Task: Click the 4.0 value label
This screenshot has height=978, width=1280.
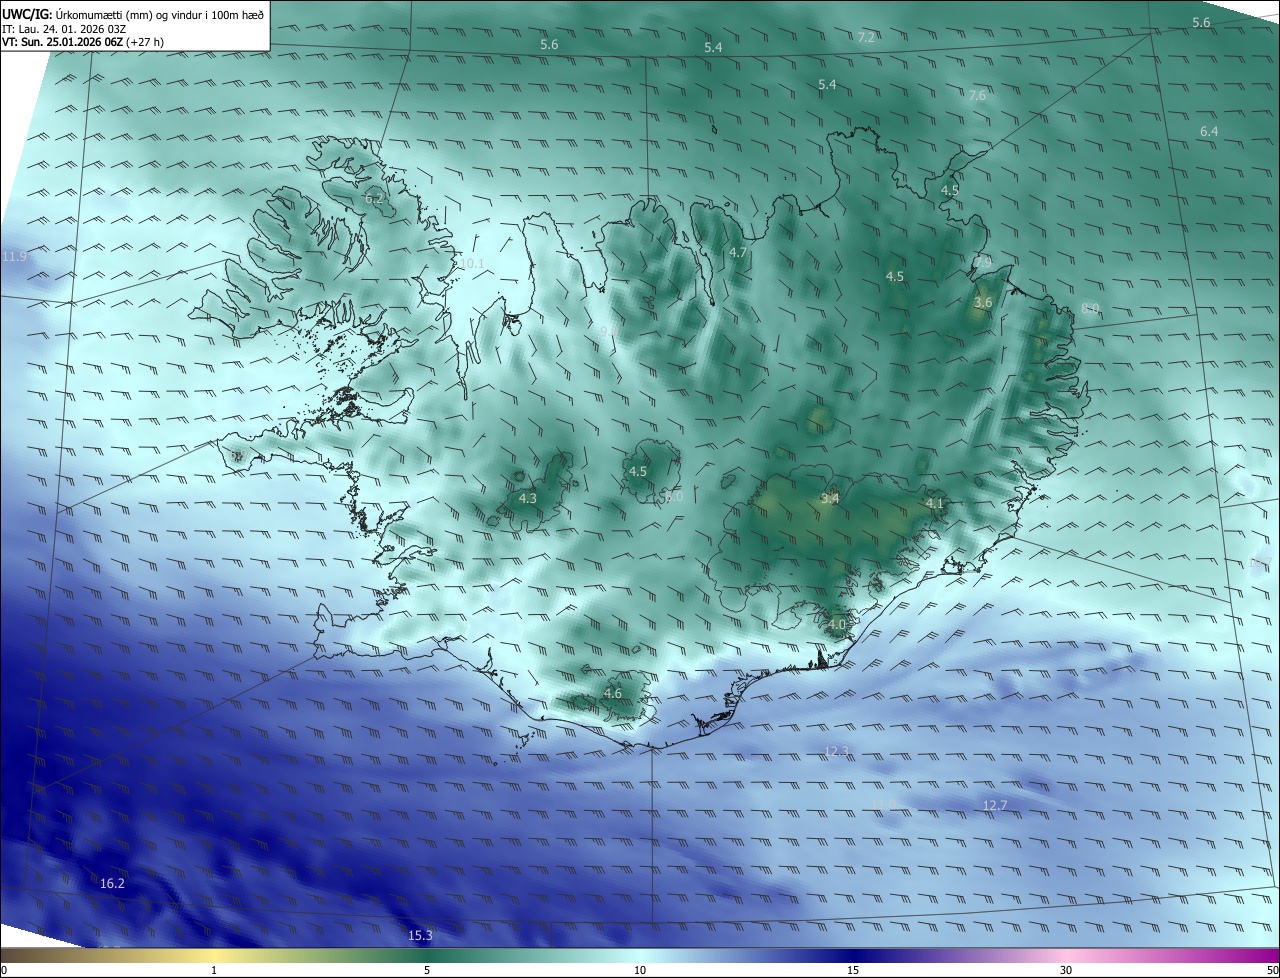Action: click(x=837, y=624)
